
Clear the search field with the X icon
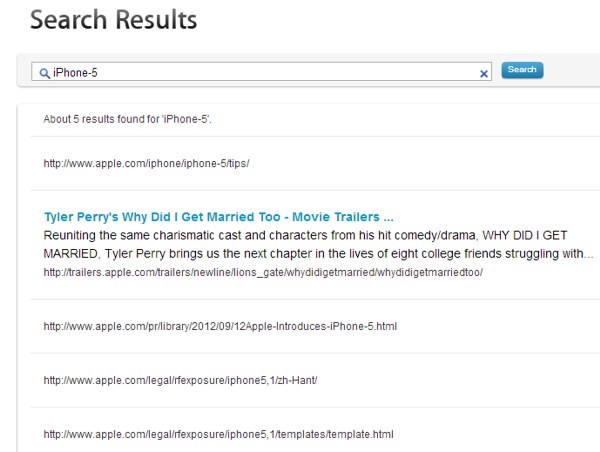pyautogui.click(x=484, y=73)
